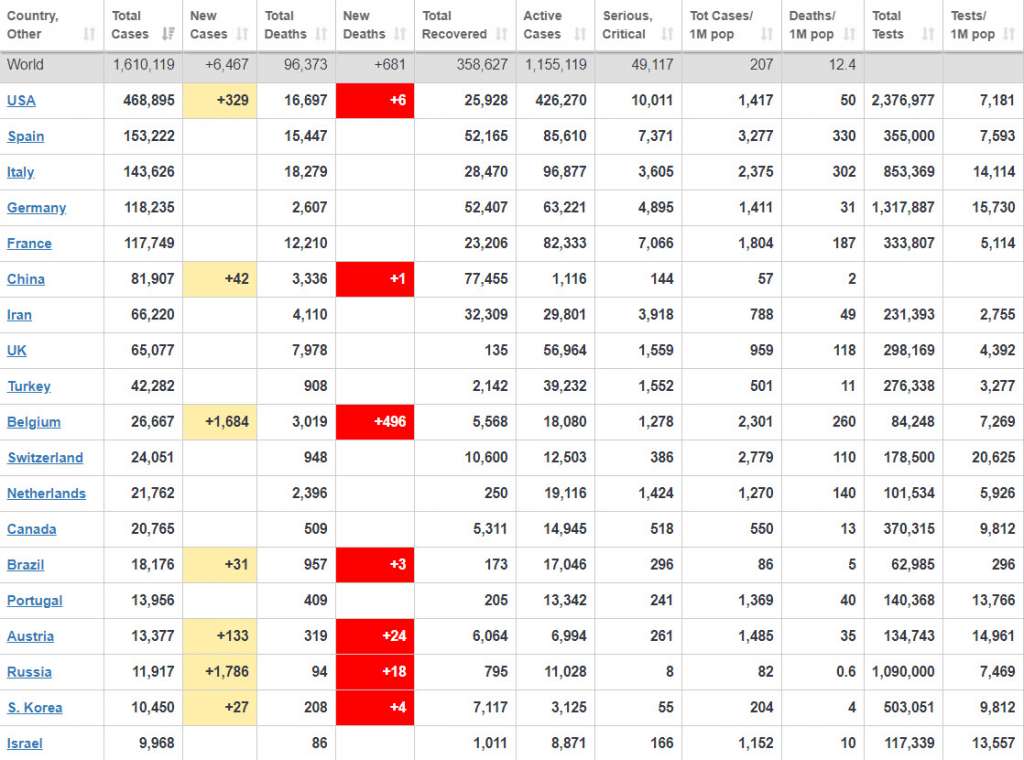Select Italy total deaths 18,279

[306, 172]
